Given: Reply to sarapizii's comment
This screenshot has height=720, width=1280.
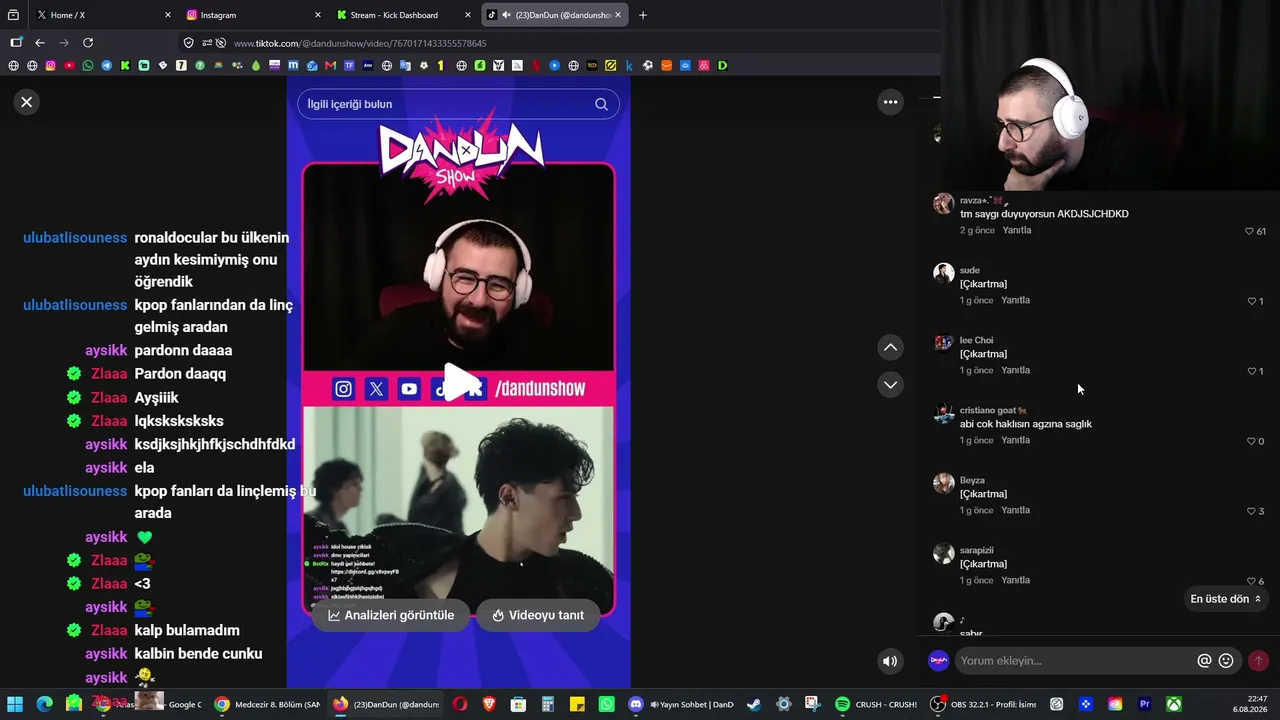Looking at the screenshot, I should (x=1016, y=580).
